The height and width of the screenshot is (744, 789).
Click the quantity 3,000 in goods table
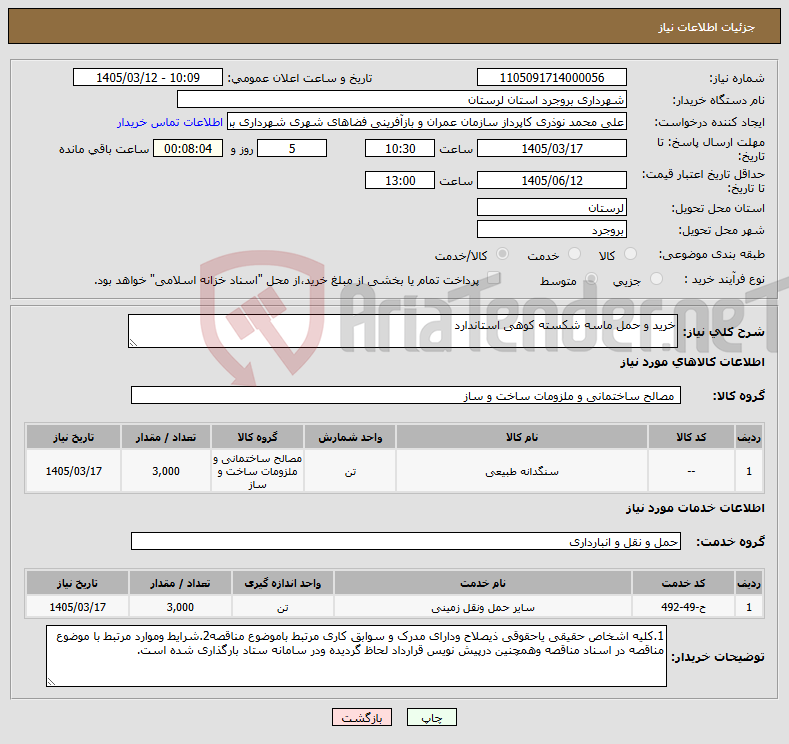coord(166,471)
